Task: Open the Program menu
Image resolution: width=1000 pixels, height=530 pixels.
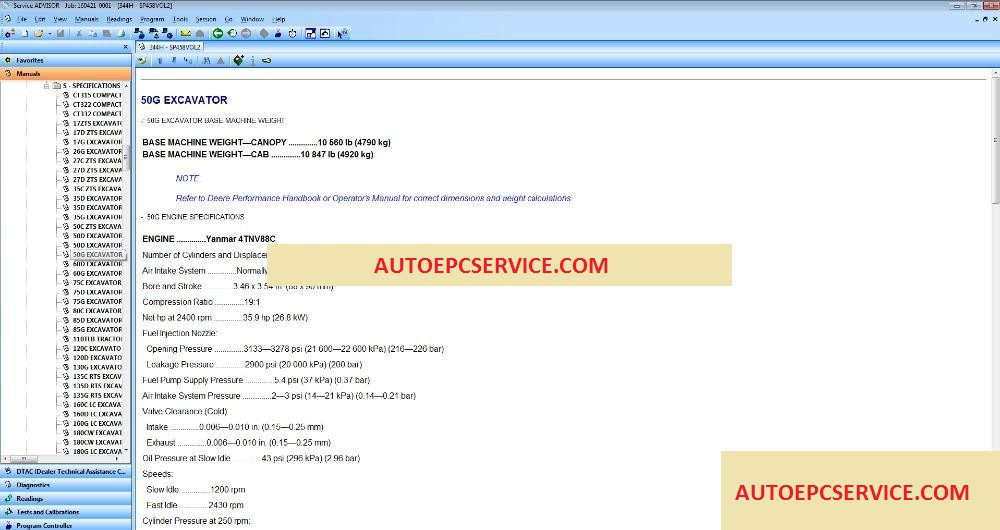Action: [152, 19]
